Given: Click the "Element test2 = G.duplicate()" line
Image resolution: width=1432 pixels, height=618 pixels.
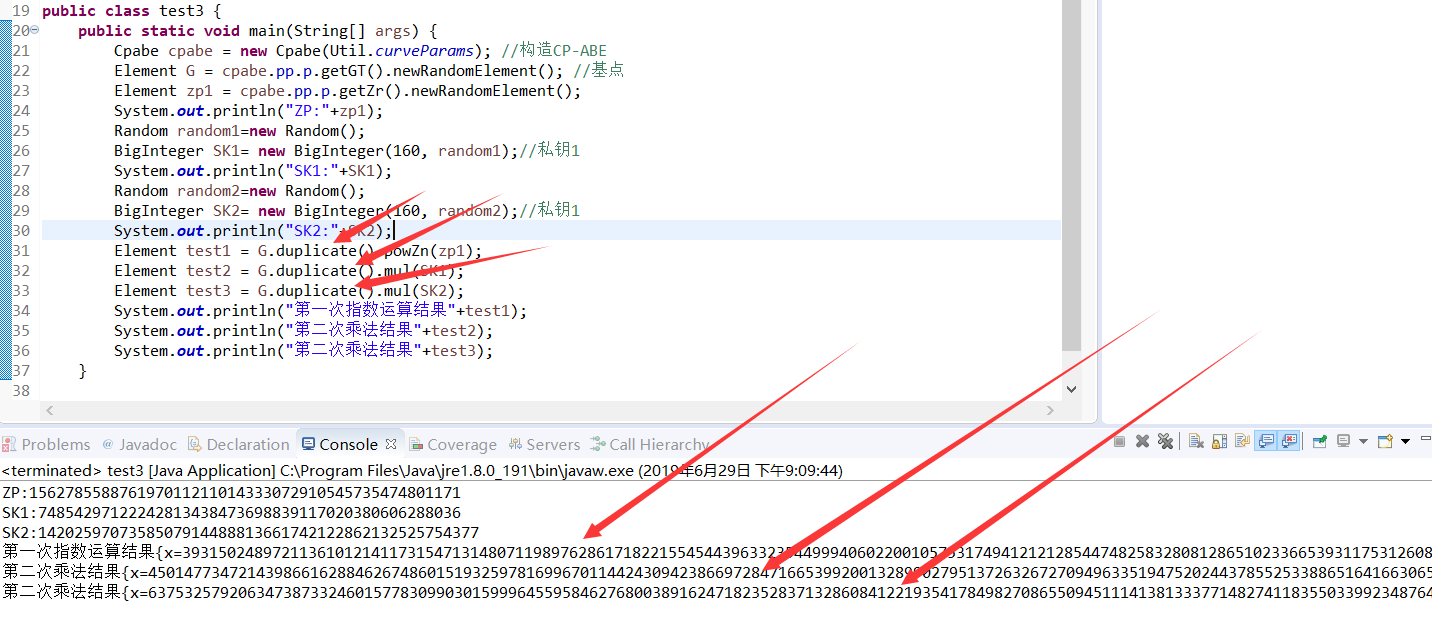Looking at the screenshot, I should coord(289,271).
